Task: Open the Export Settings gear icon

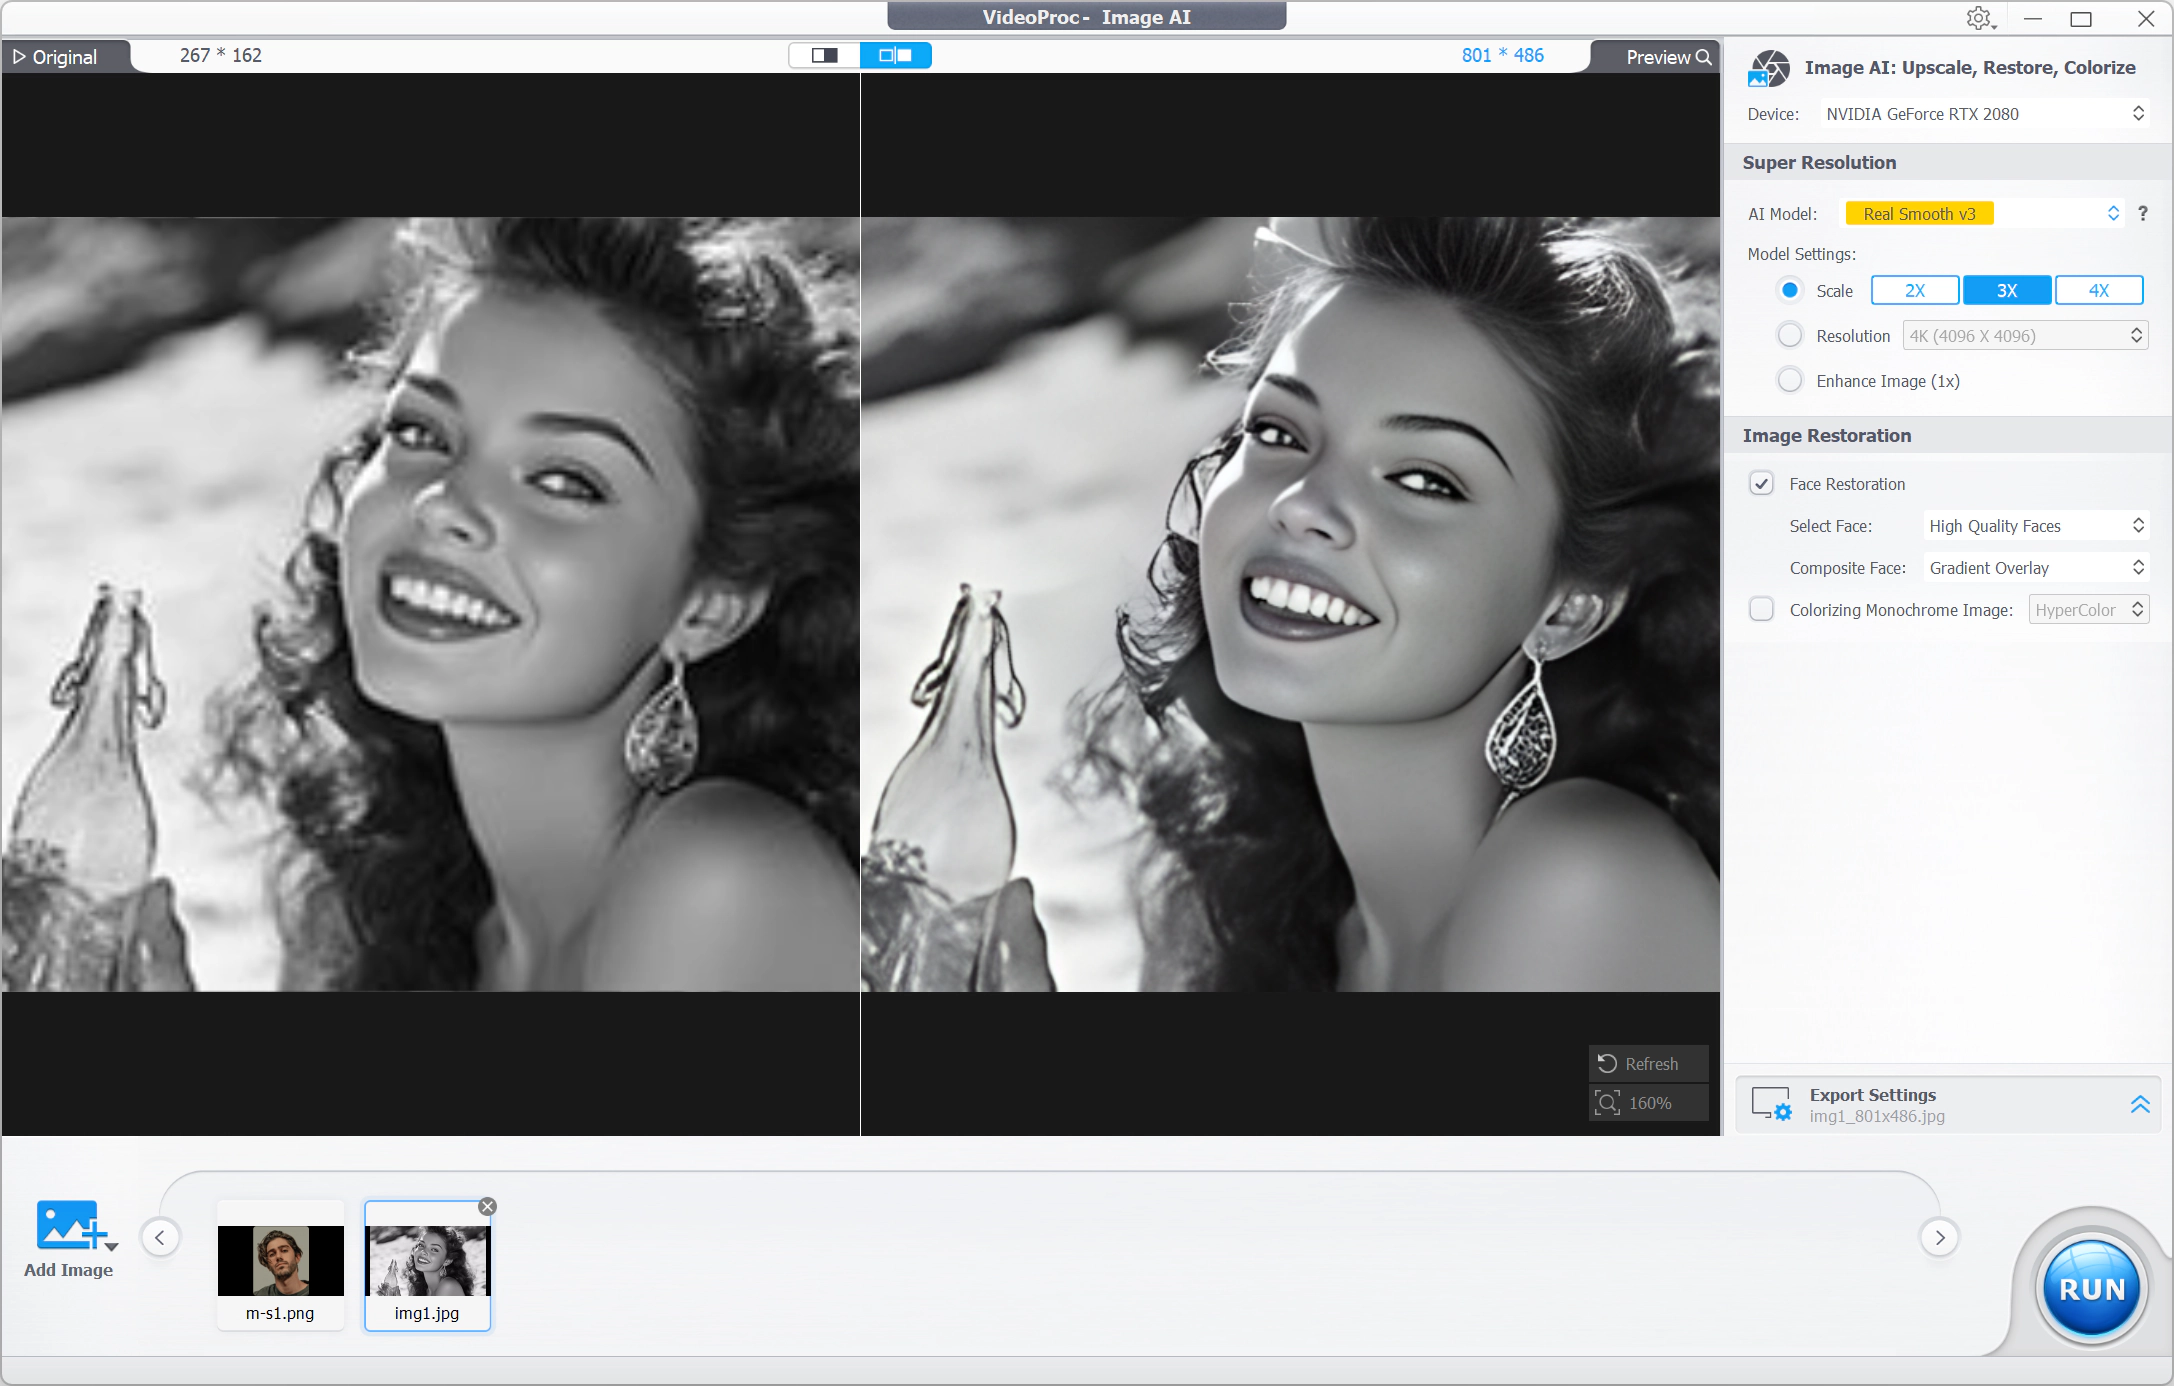Action: [1771, 1105]
